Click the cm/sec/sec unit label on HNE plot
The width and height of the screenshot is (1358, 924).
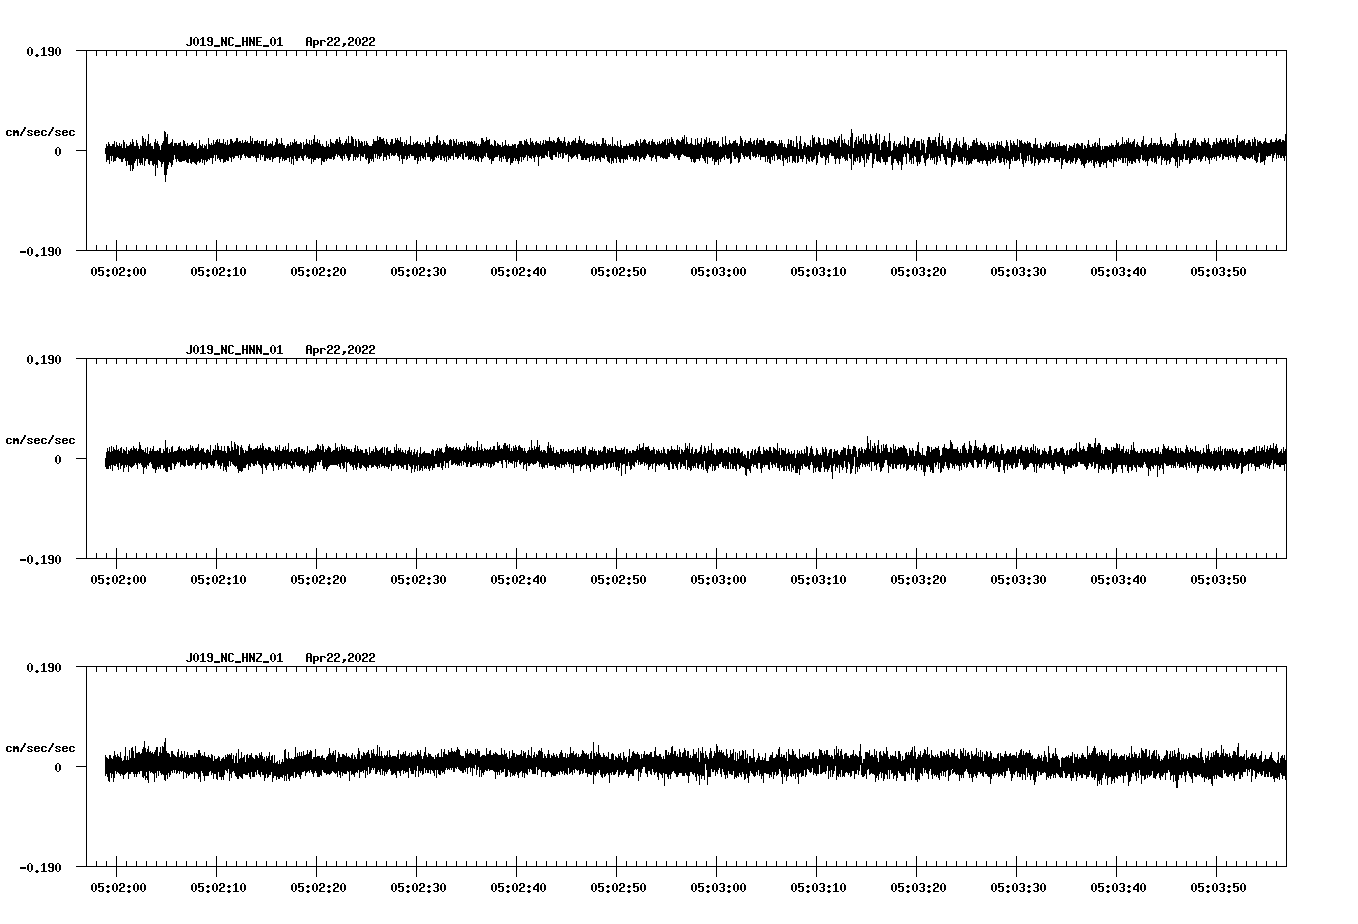point(40,132)
